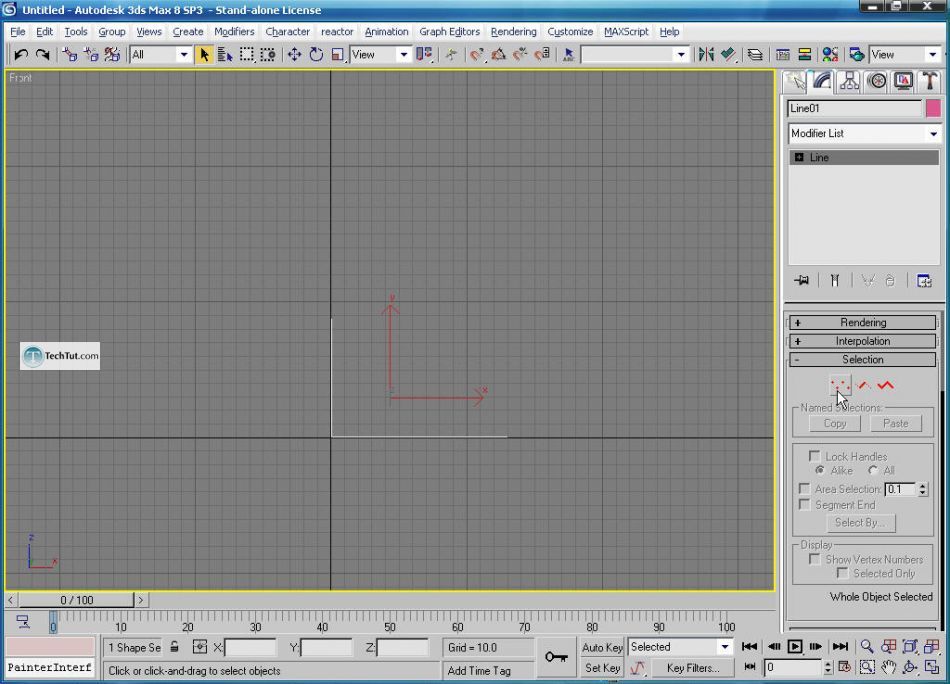Open the Motion panel tab
The width and height of the screenshot is (950, 684).
click(x=877, y=81)
